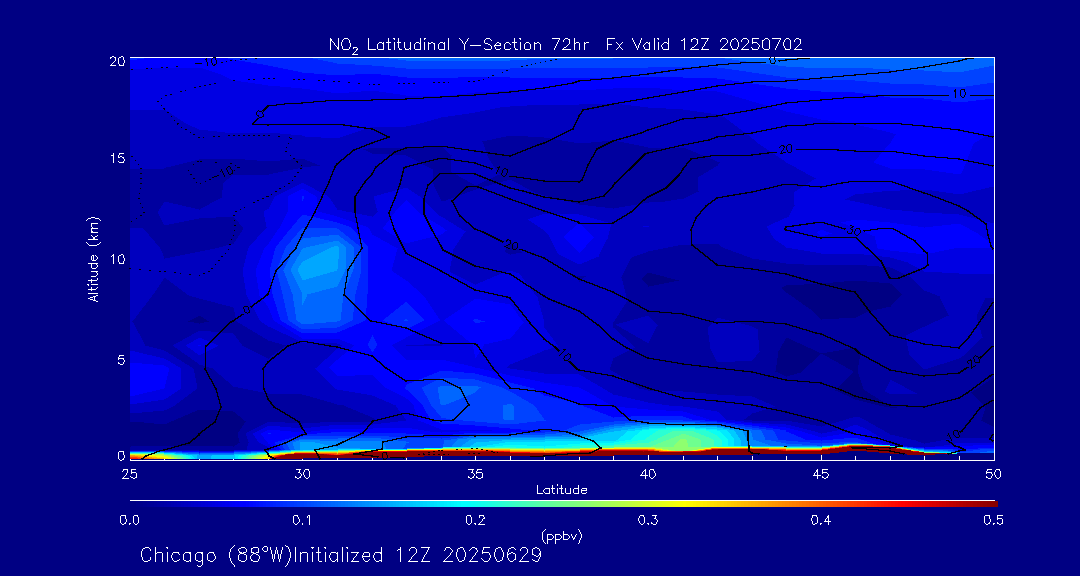Image resolution: width=1080 pixels, height=576 pixels.
Task: Click the color scale label "0.0"
Action: (x=129, y=521)
